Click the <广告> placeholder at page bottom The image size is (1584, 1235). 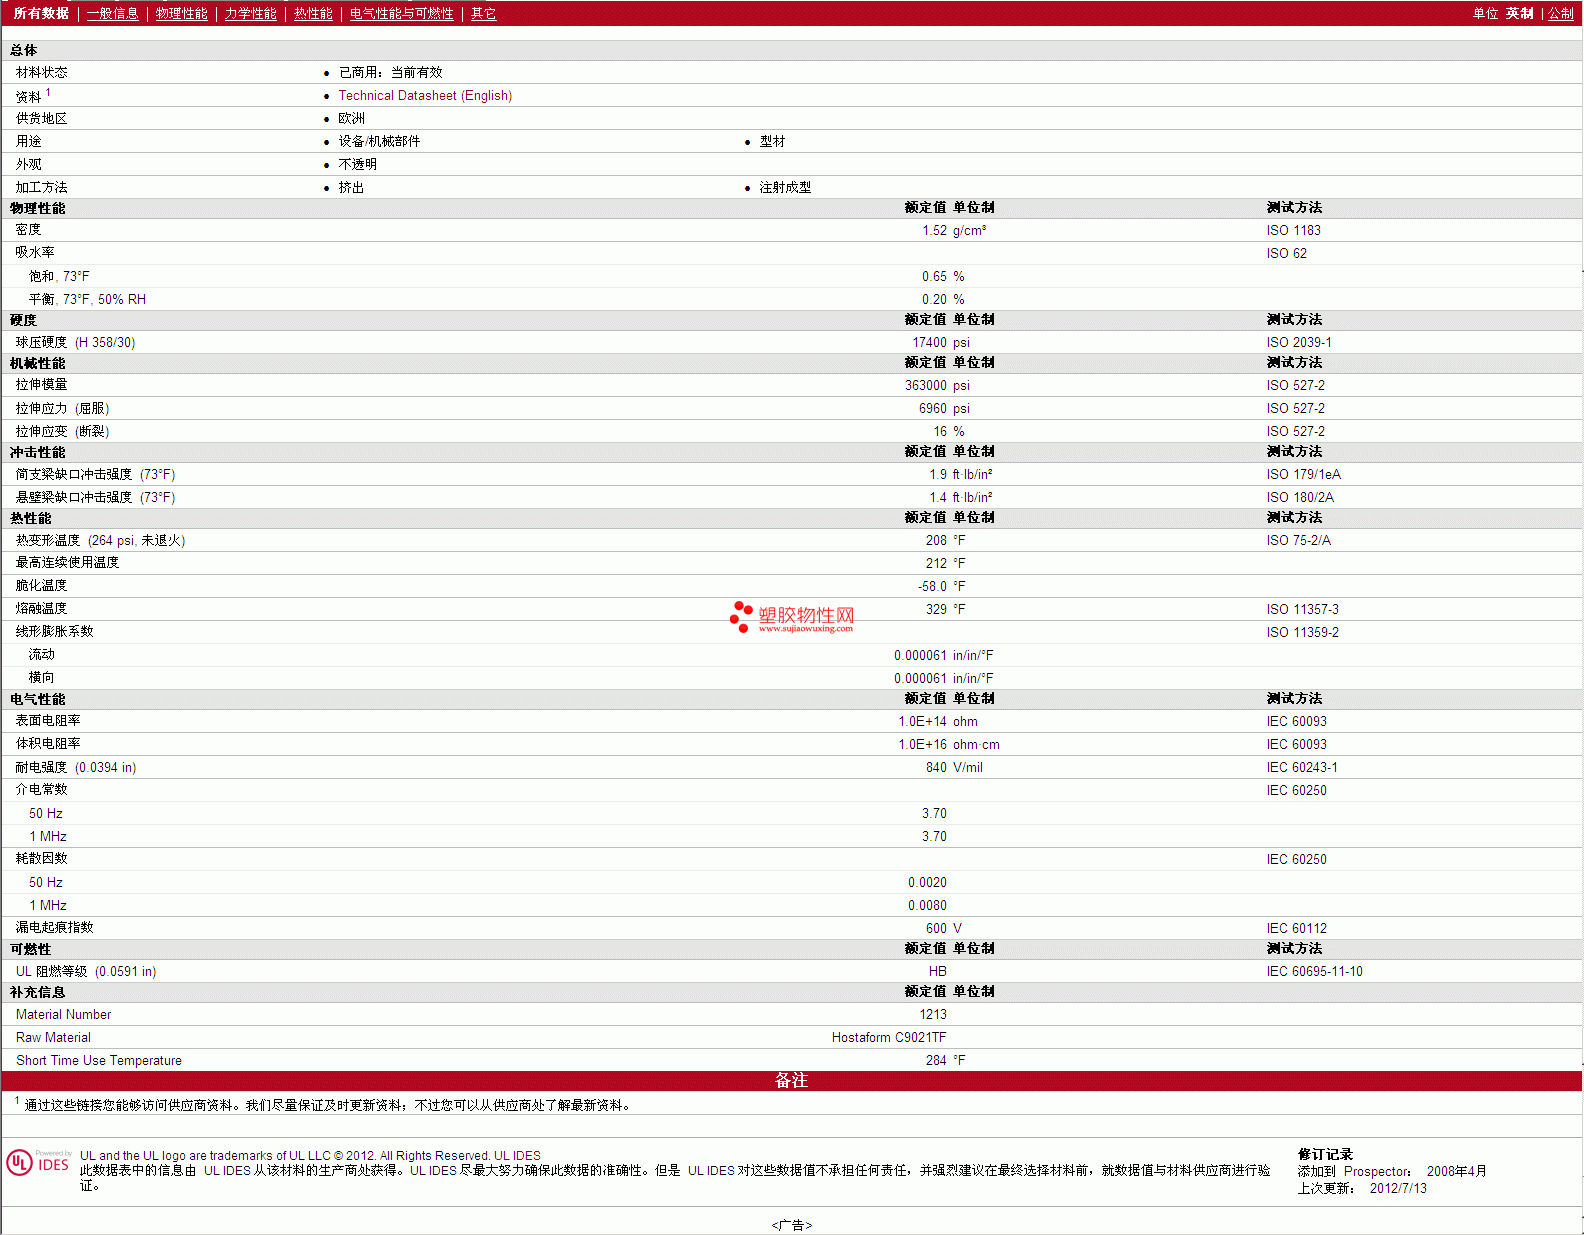[x=791, y=1225]
